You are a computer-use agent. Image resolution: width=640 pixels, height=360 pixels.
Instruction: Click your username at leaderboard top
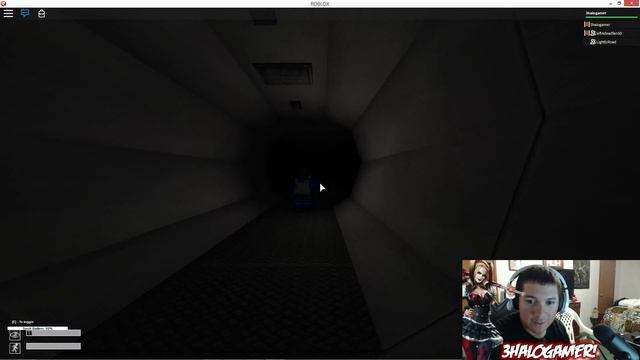pos(596,13)
